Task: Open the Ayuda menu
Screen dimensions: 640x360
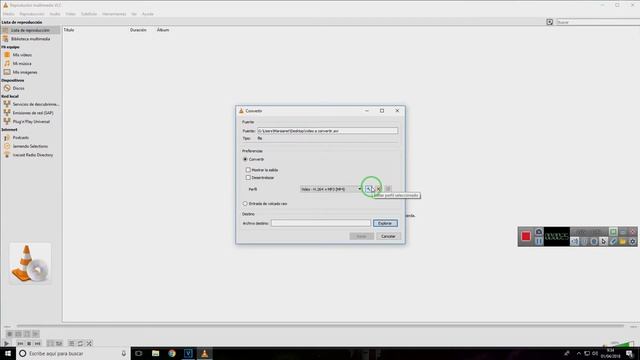Action: coord(148,14)
